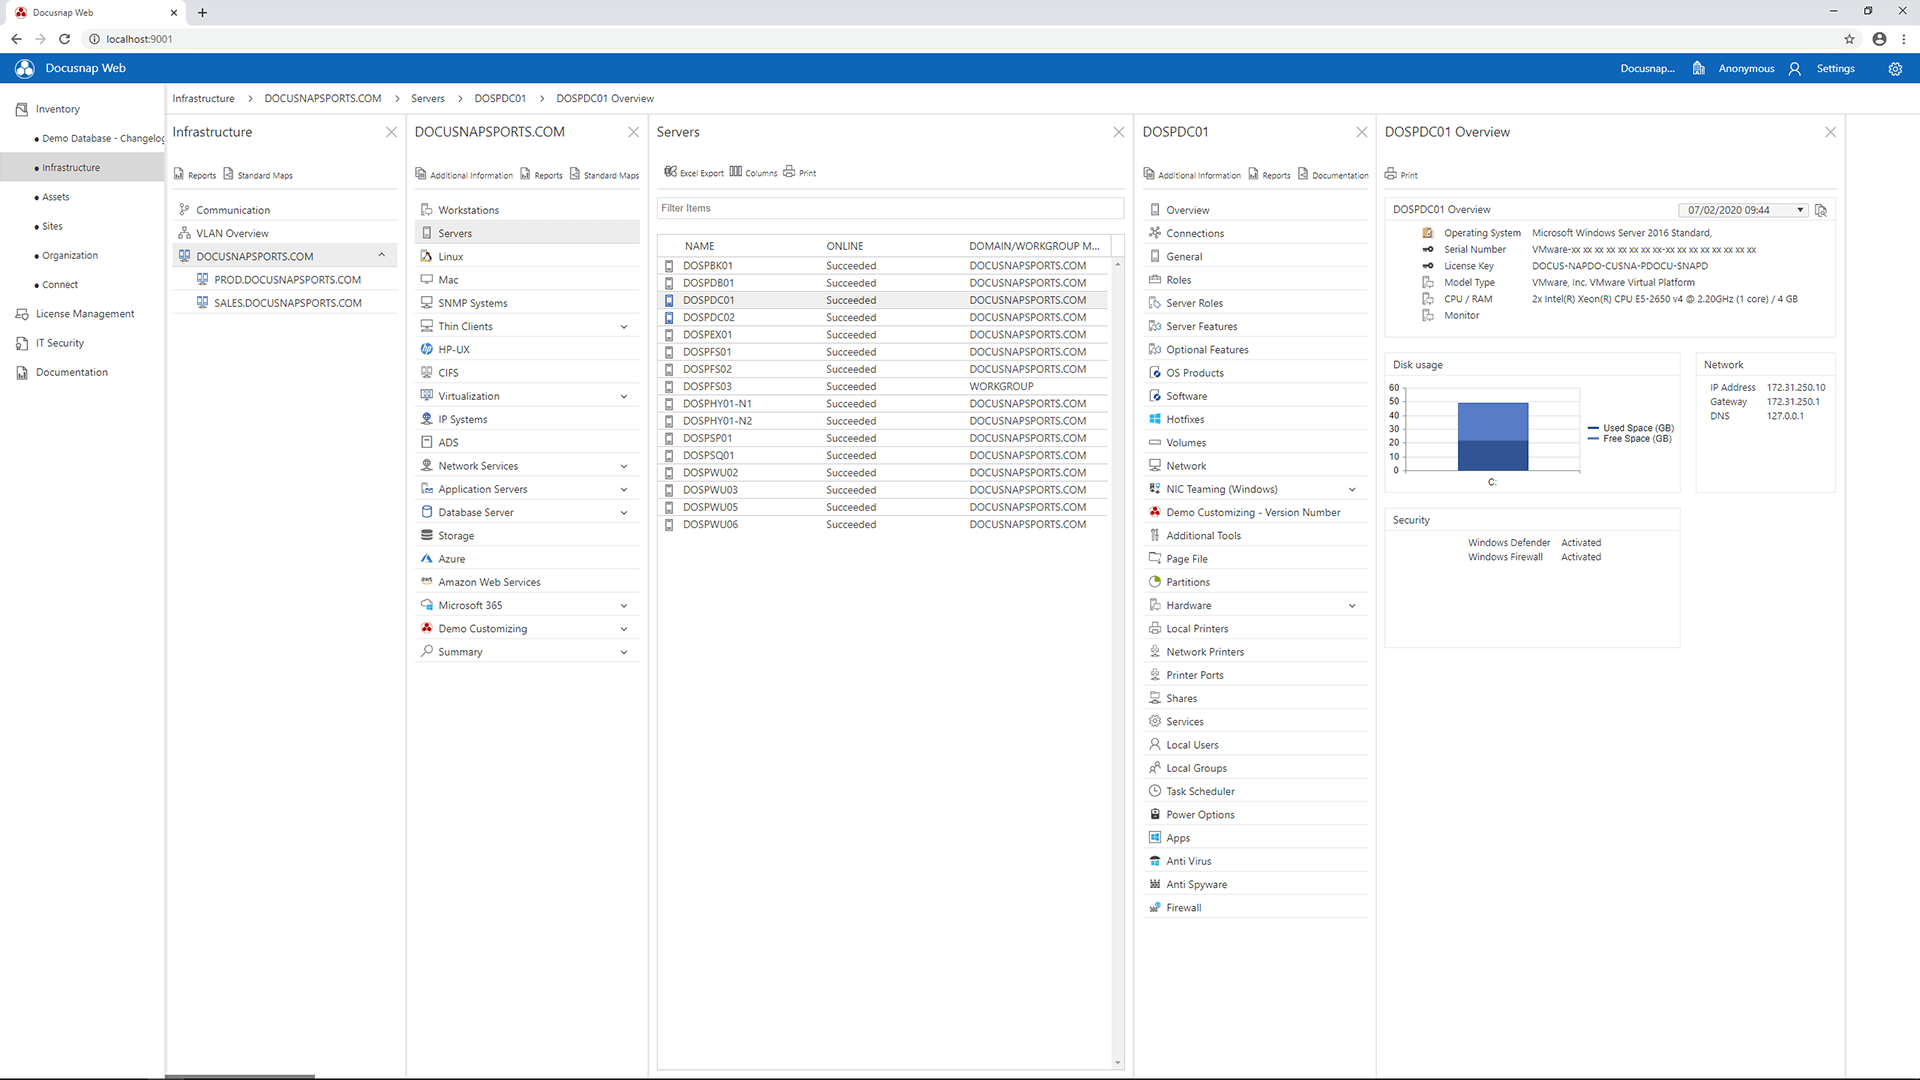
Task: Click the Additional Information icon for DOCUSNAPSPORTS.COM
Action: pos(464,174)
